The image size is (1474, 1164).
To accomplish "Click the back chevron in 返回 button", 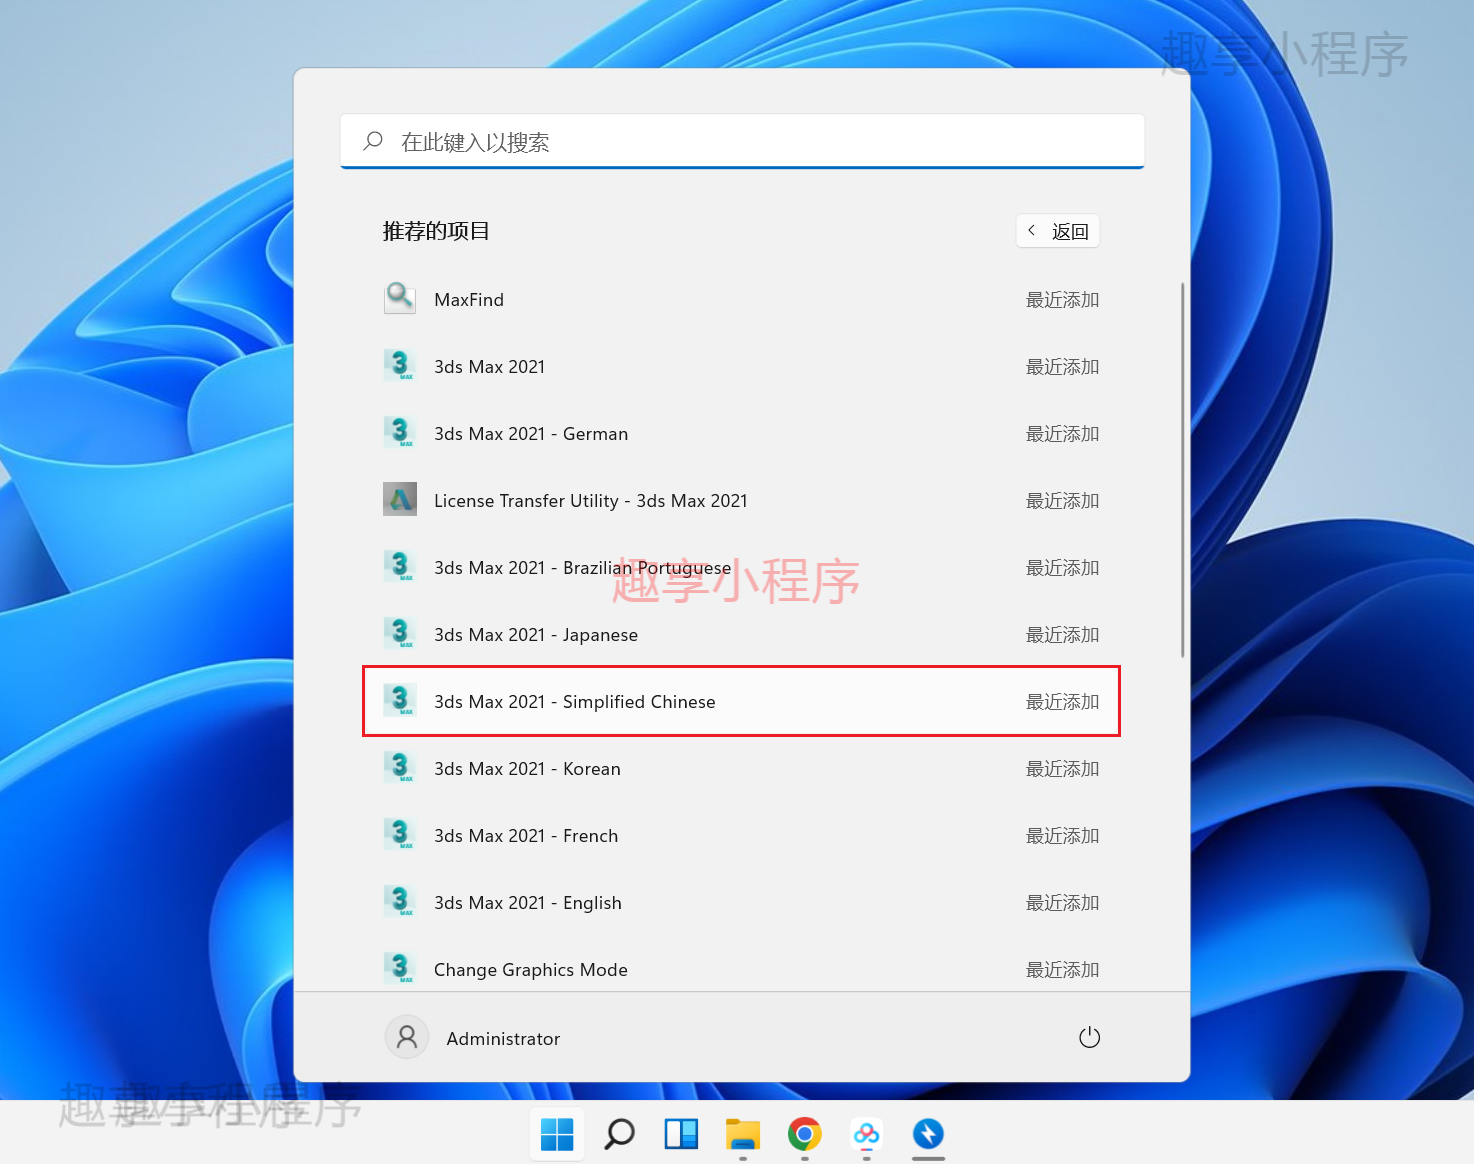I will pos(1032,230).
